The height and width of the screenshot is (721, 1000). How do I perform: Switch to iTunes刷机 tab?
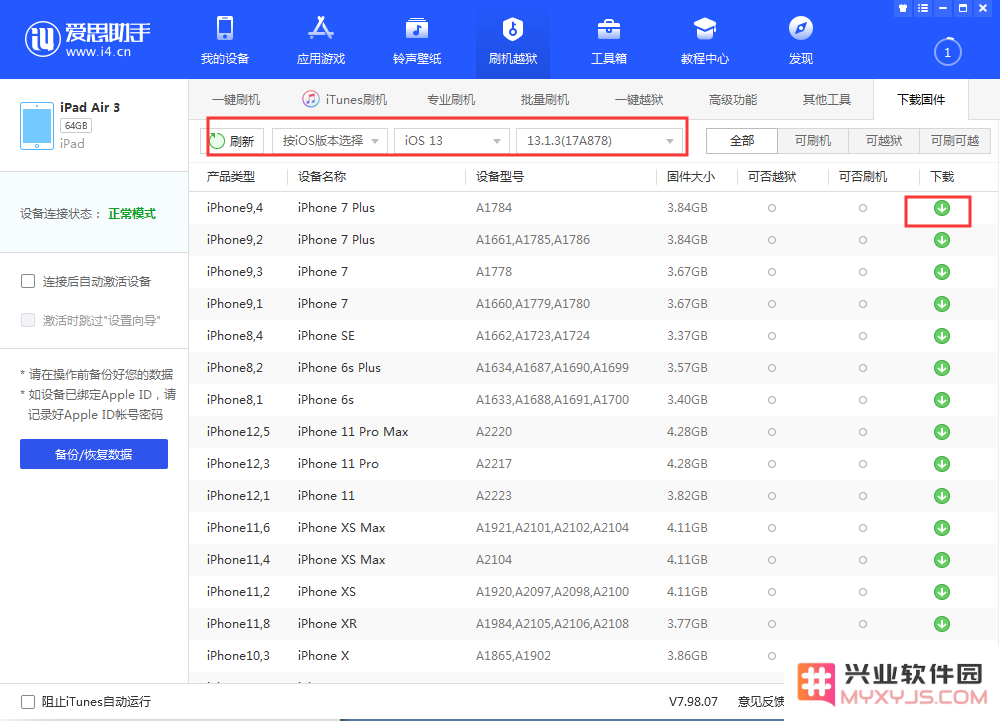[x=344, y=99]
